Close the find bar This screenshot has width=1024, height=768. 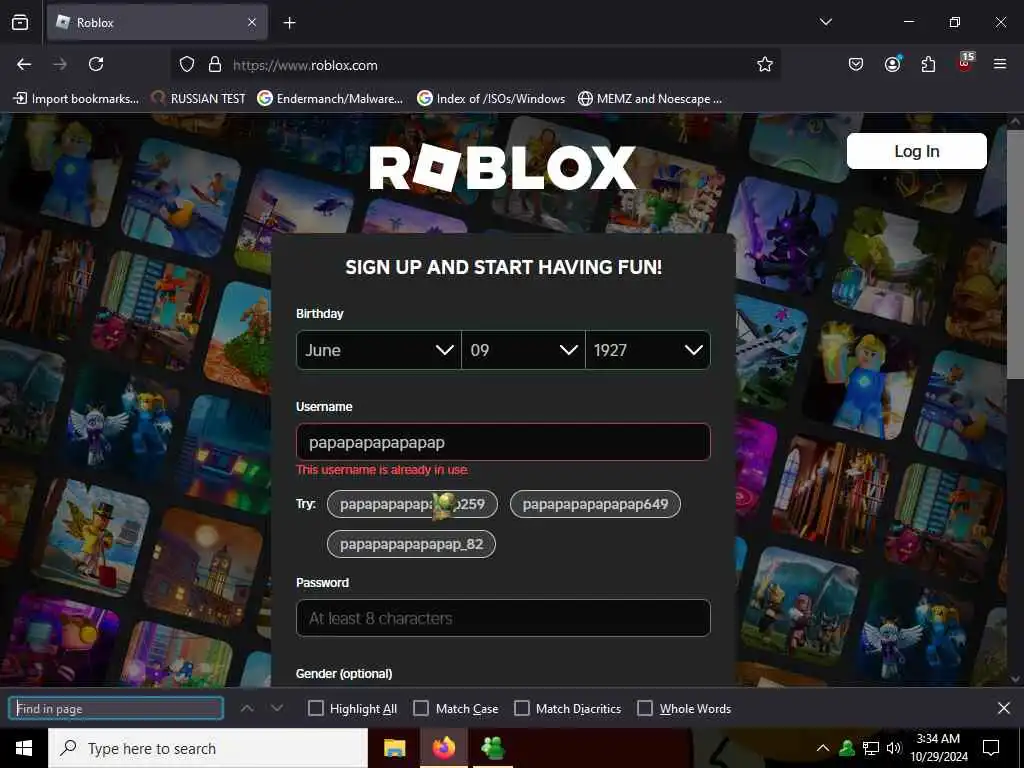1004,708
